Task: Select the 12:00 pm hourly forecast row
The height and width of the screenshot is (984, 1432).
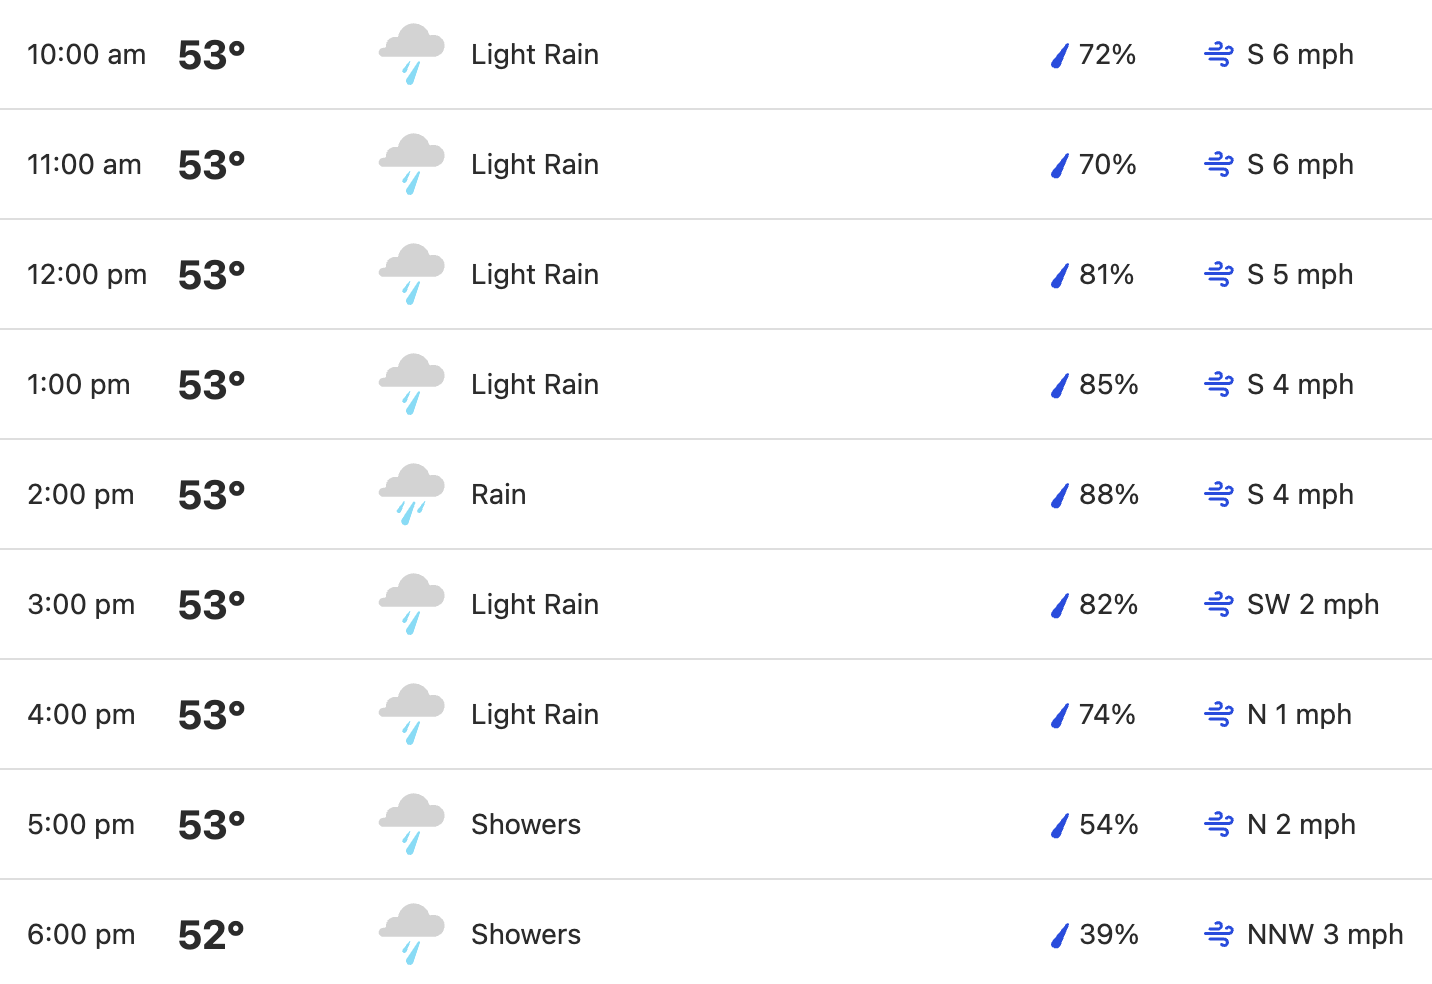Action: tap(716, 275)
